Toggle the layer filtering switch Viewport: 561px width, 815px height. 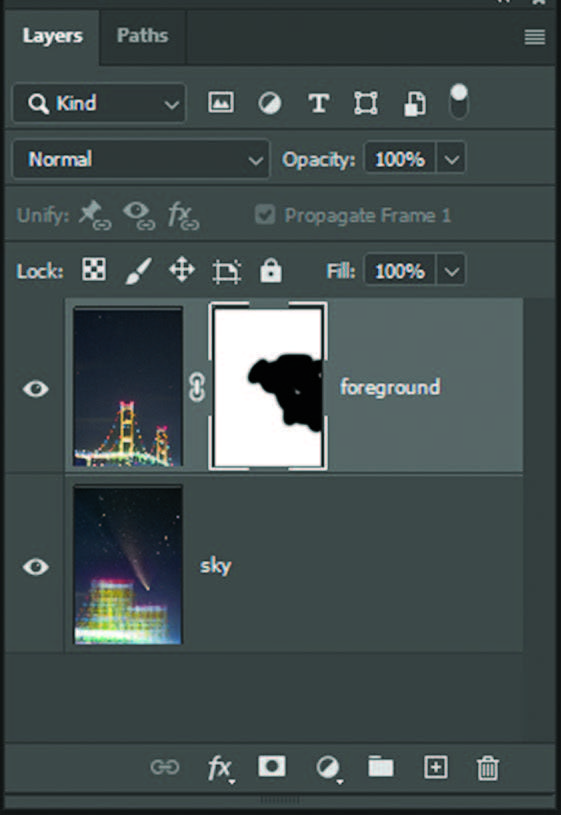point(459,102)
